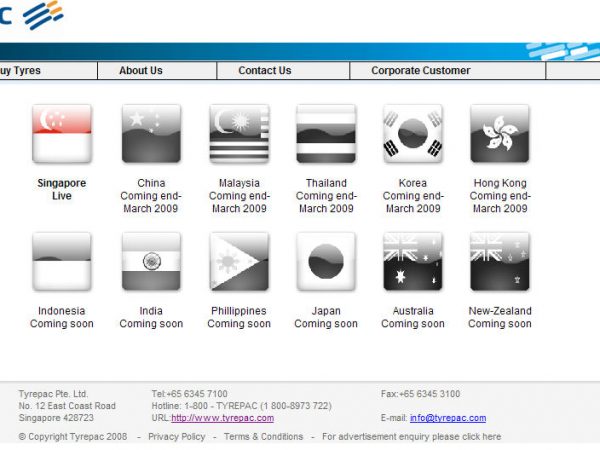Image resolution: width=600 pixels, height=450 pixels.
Task: Click 'Tyrepac Pte. Ltd.' company name
Action: click(53, 394)
